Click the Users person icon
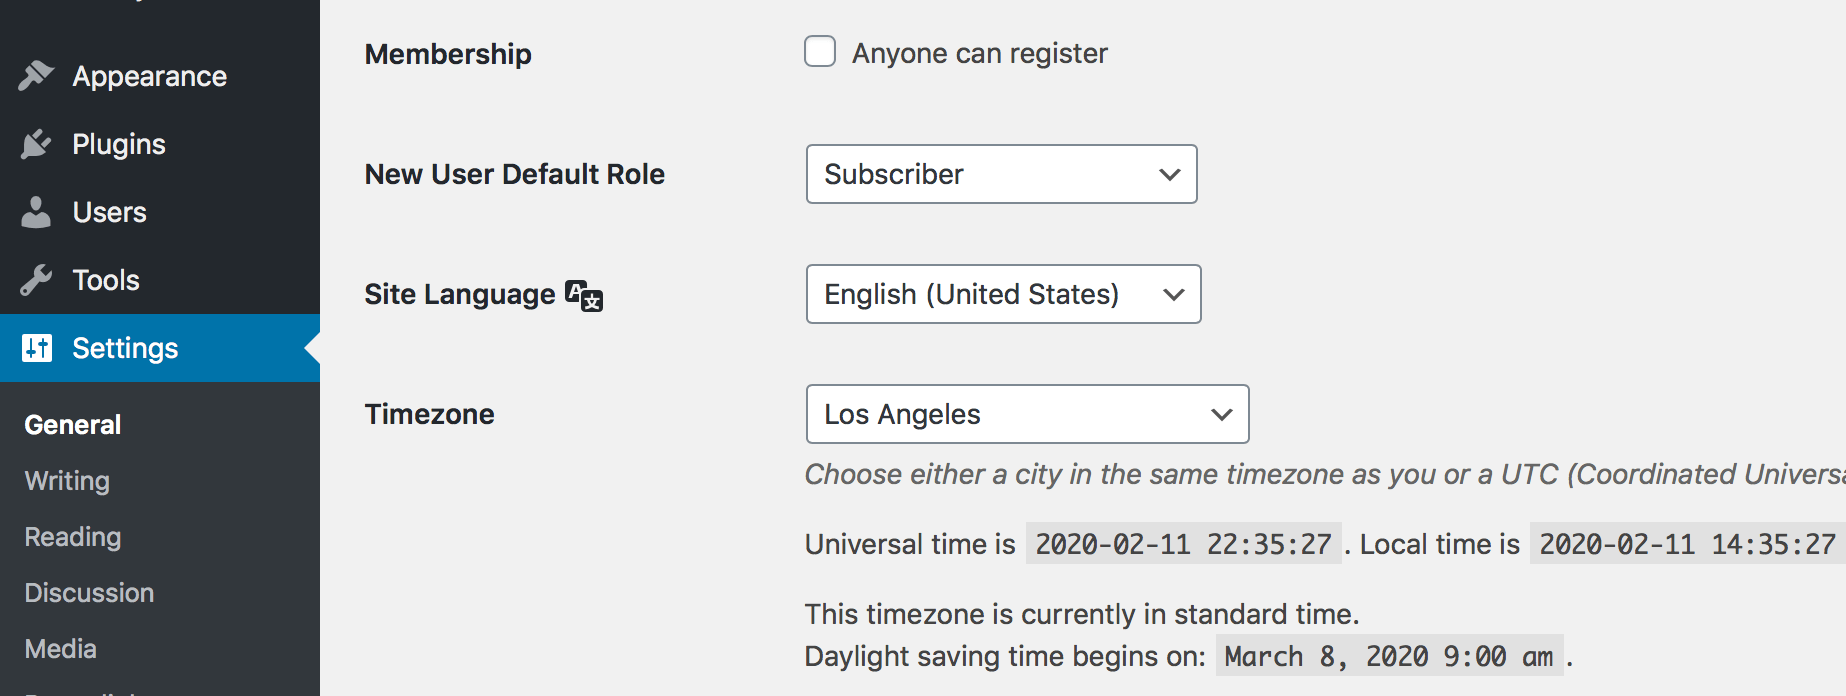 37,211
